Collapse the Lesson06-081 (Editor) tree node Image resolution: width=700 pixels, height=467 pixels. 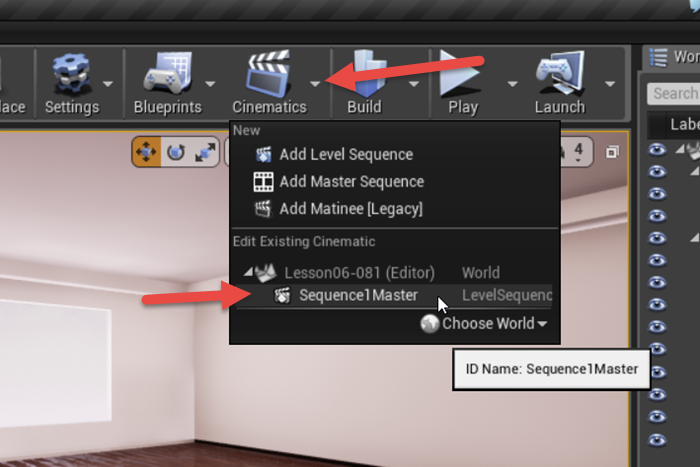point(248,272)
